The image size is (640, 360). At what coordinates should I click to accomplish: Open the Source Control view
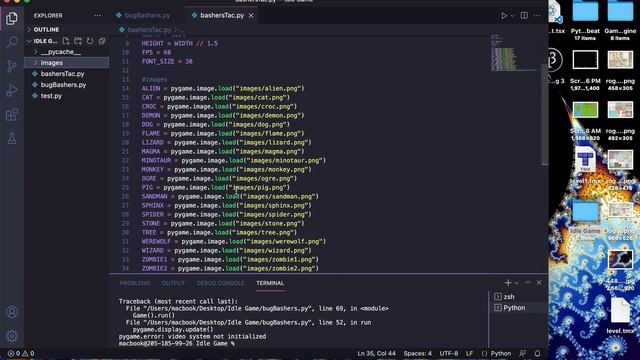(12, 66)
